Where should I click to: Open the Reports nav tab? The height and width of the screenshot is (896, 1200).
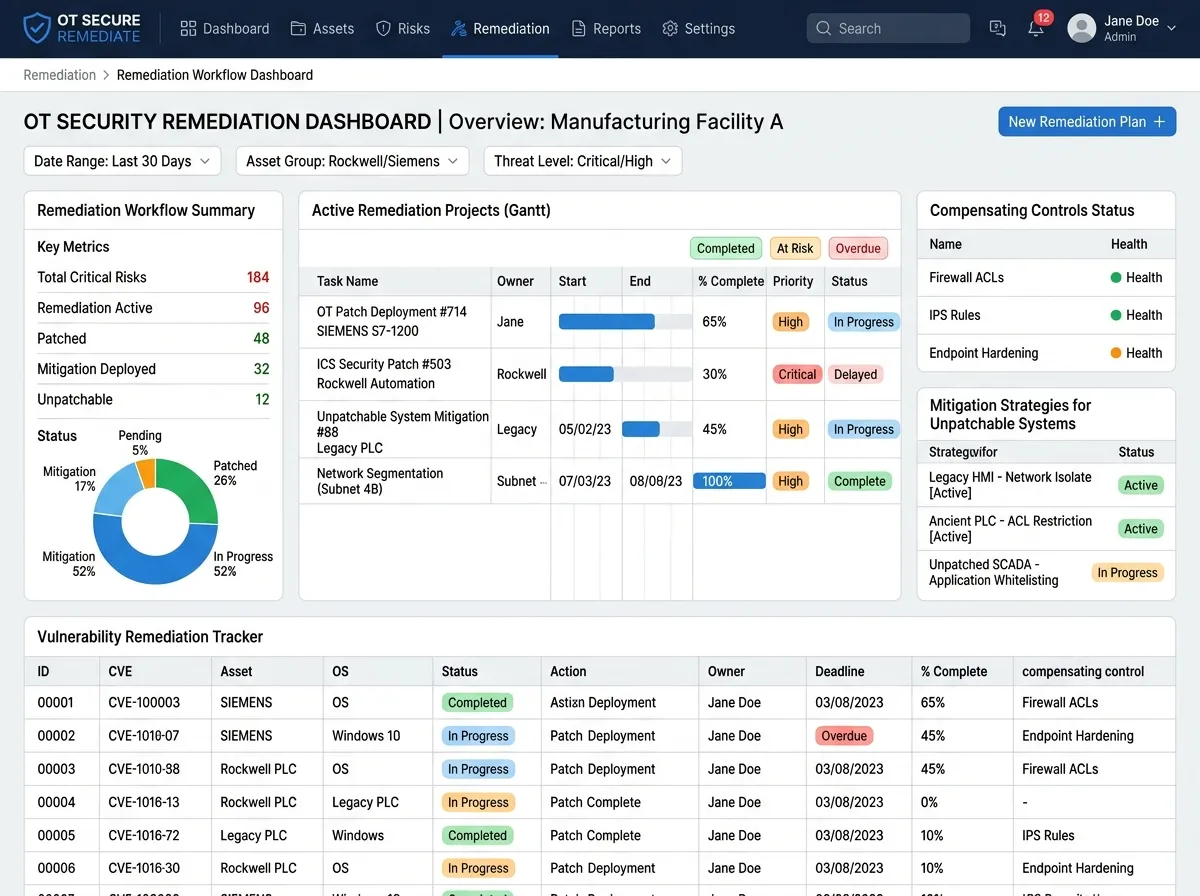coord(606,29)
